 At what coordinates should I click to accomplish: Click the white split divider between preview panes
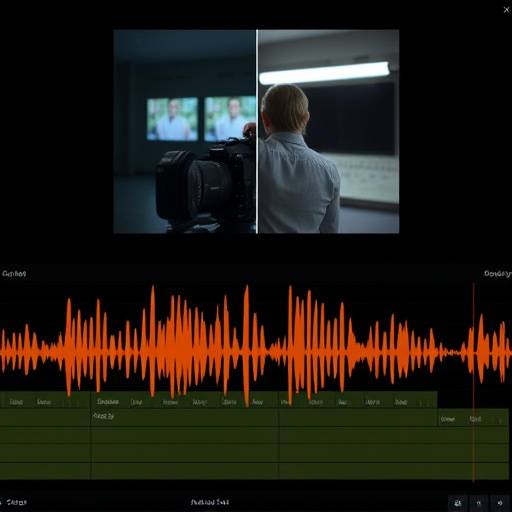[257, 131]
